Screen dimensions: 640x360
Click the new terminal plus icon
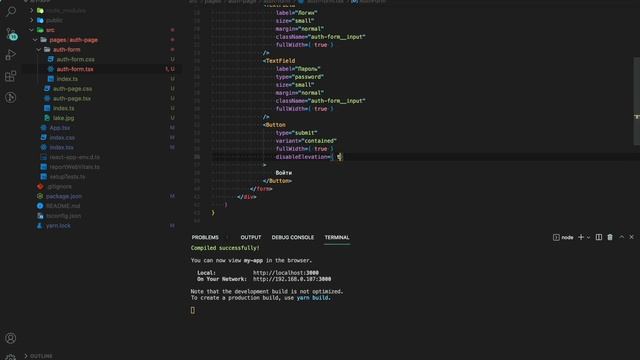[580, 237]
